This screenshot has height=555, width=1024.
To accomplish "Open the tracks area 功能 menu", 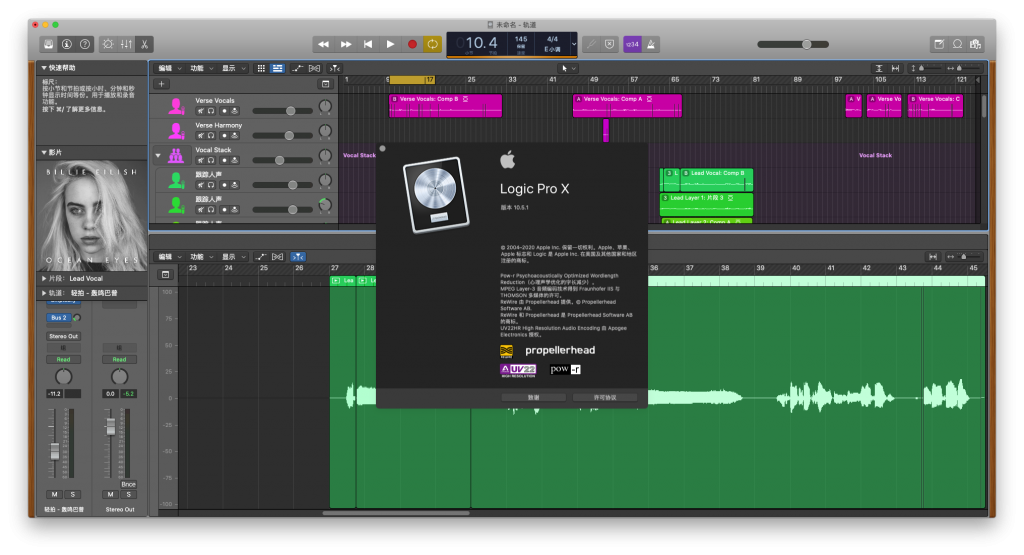I will point(201,69).
